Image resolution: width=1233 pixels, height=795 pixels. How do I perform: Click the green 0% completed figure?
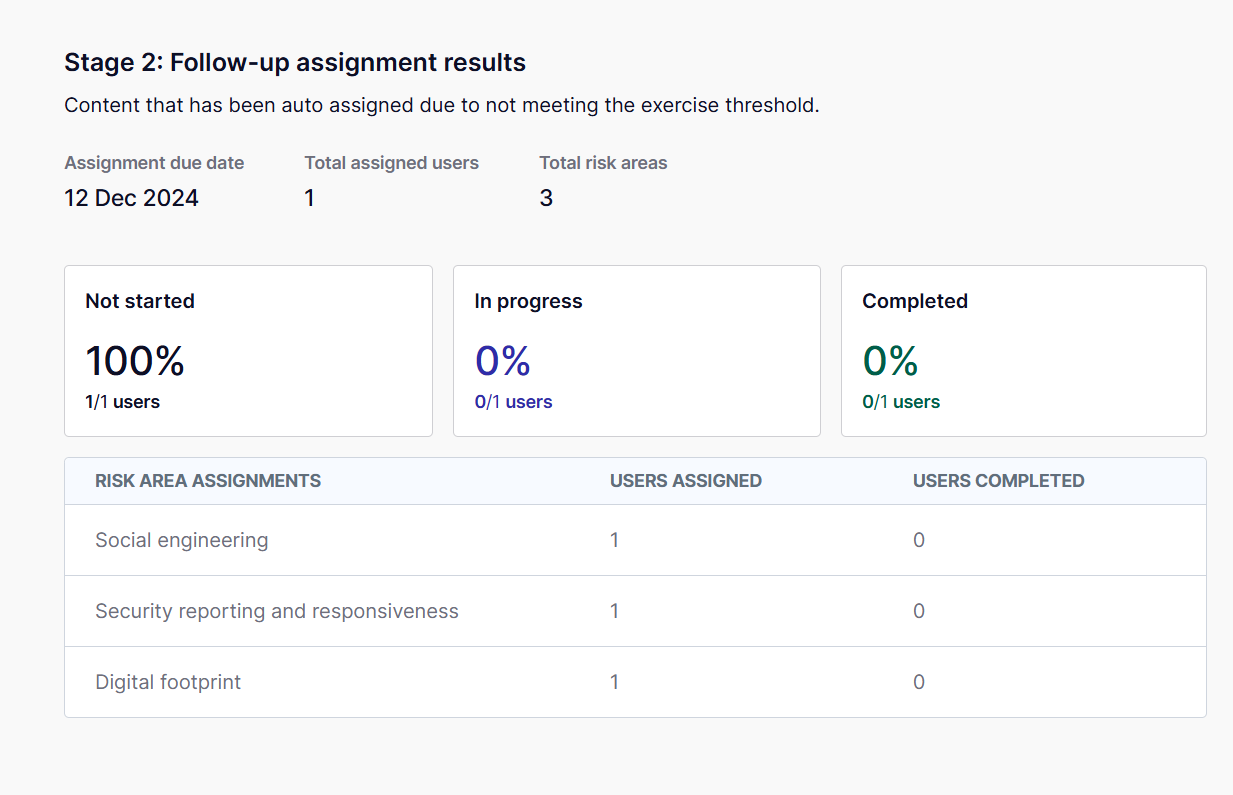click(890, 361)
